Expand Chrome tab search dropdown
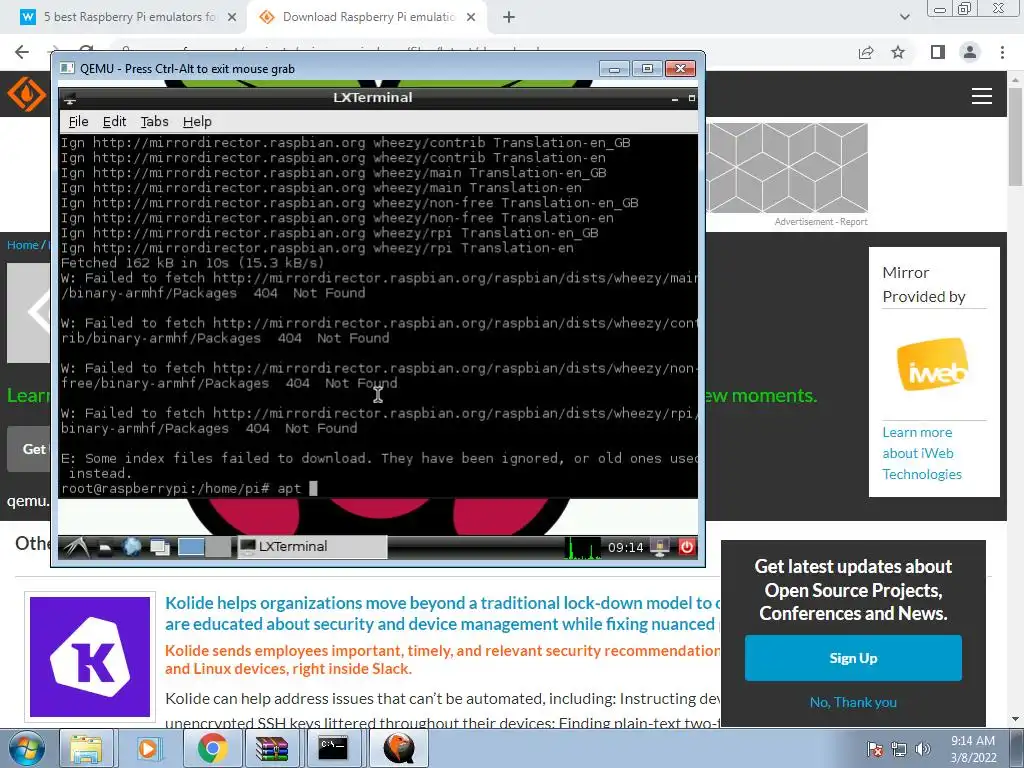 coord(904,17)
